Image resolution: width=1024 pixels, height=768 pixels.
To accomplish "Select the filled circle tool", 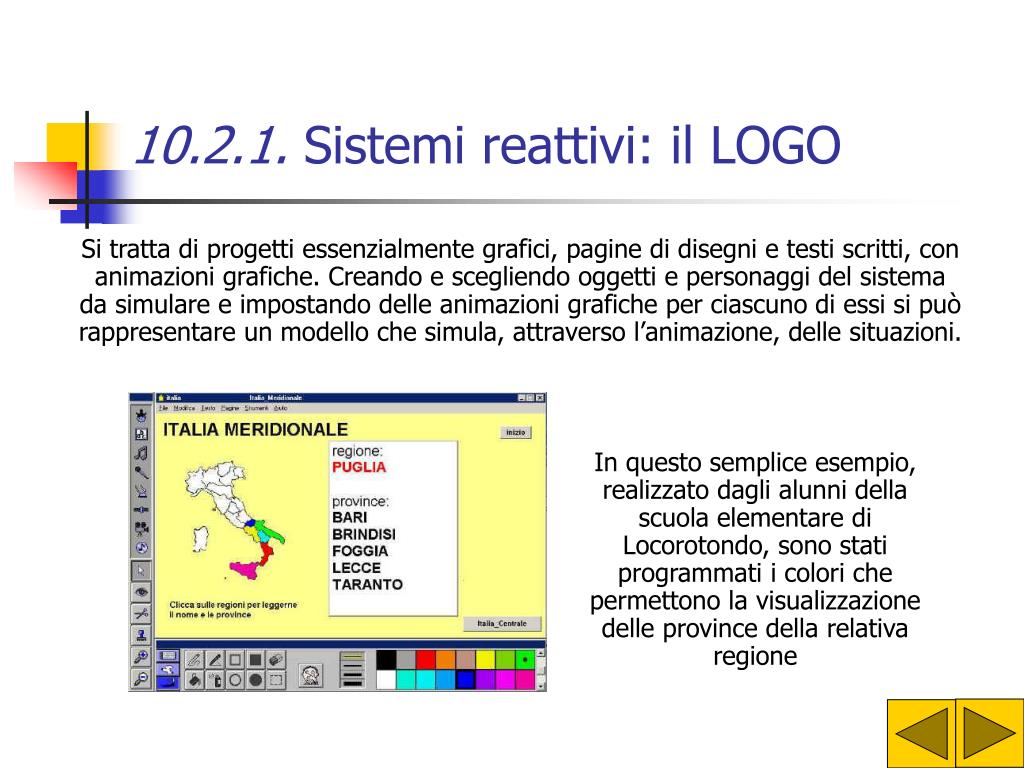I will point(255,680).
